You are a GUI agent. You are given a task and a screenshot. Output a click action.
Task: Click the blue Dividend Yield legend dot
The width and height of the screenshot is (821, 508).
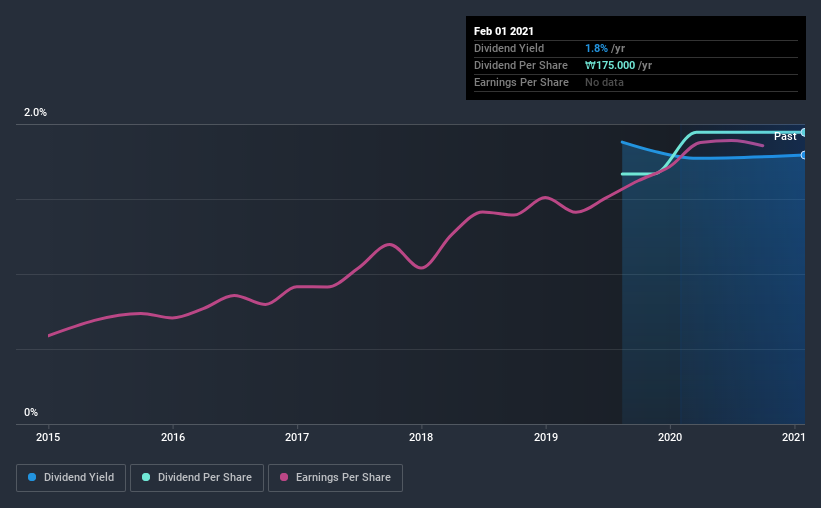pos(32,477)
